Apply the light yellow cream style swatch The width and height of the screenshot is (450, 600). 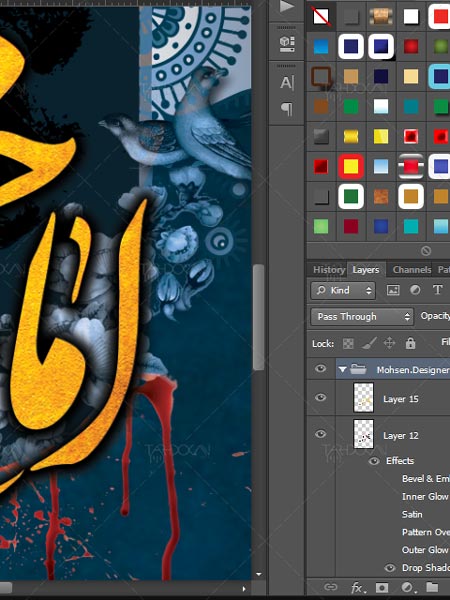[411, 77]
